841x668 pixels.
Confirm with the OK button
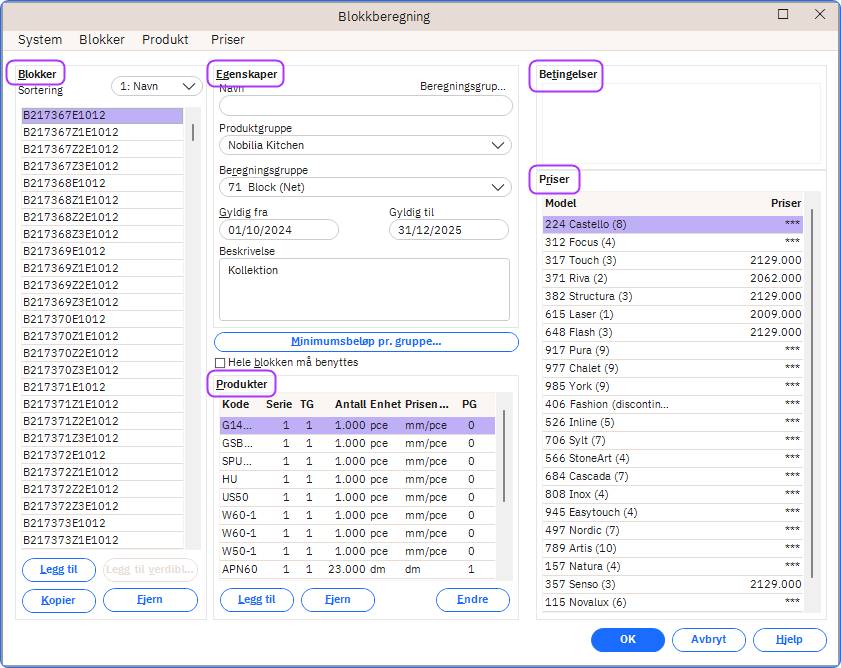(x=627, y=640)
